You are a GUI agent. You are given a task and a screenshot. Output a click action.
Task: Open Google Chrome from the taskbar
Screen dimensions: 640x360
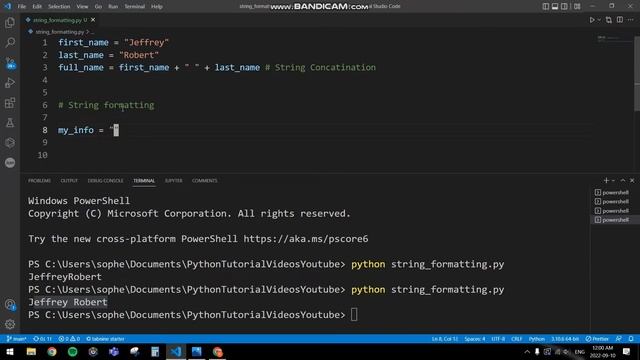click(x=52, y=351)
